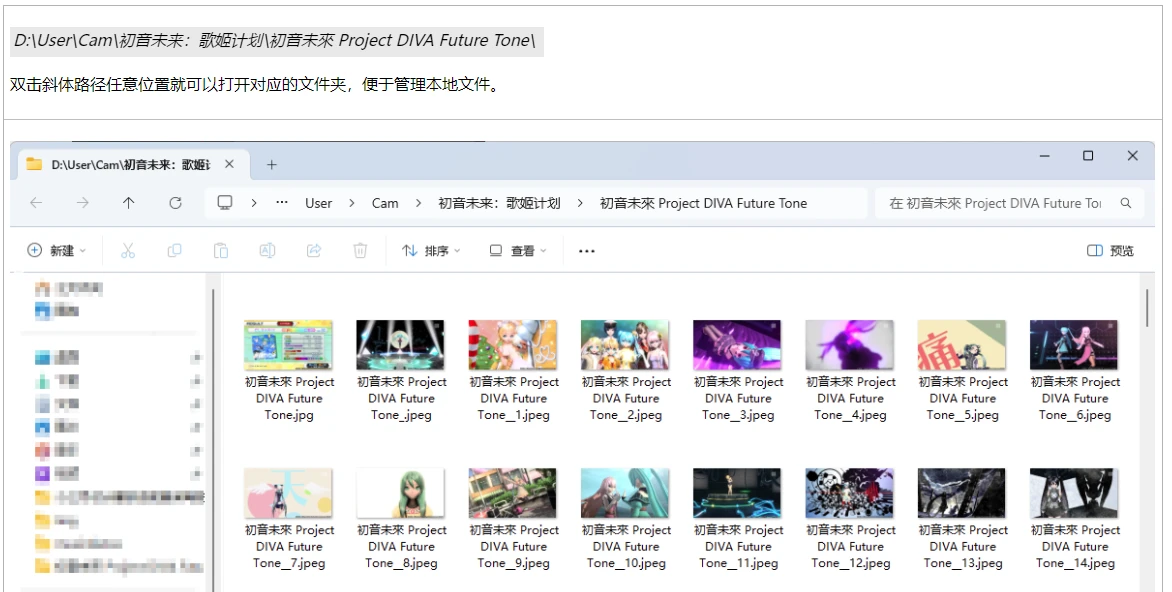1172x592 pixels.
Task: Close the current Explorer tab
Action: pyautogui.click(x=229, y=164)
